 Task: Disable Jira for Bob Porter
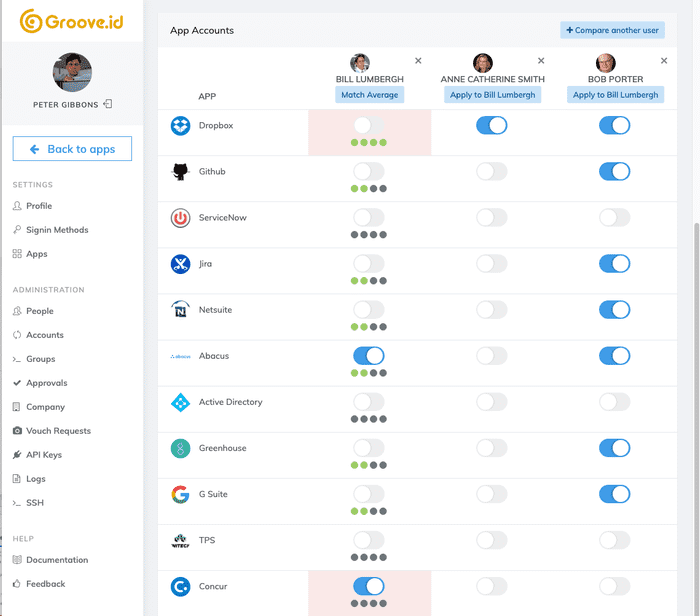(x=614, y=264)
